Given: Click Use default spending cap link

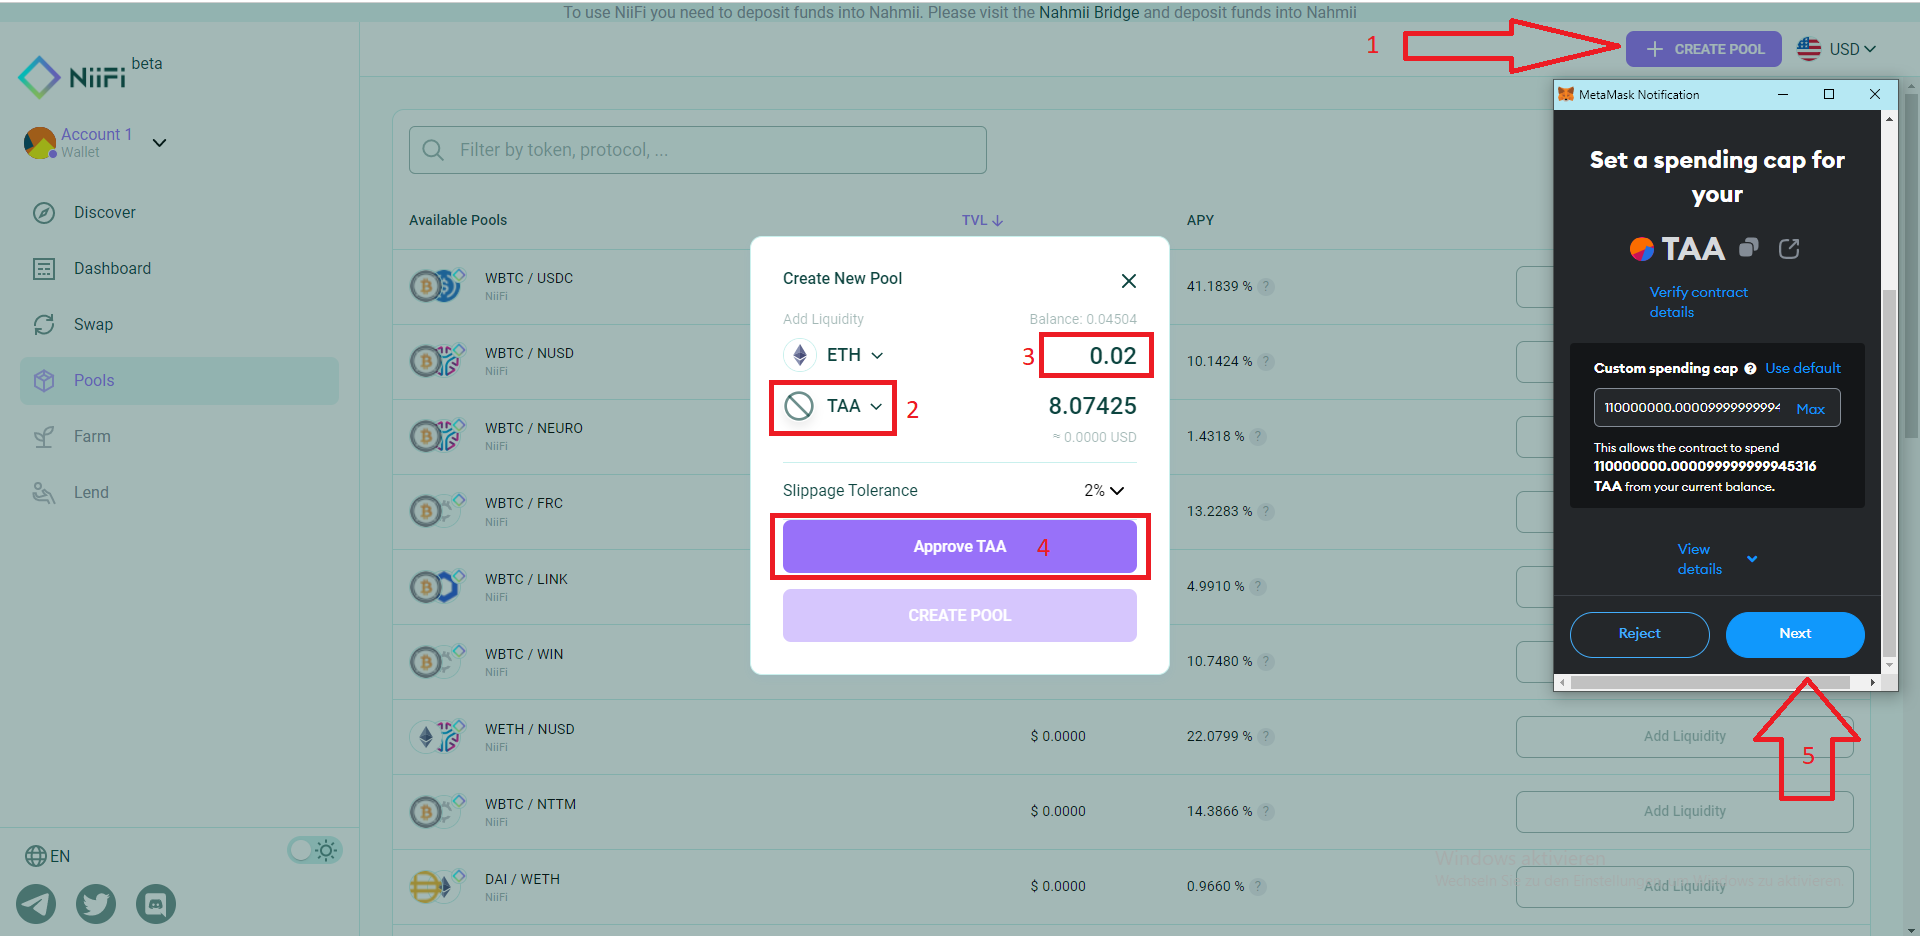Looking at the screenshot, I should click(1802, 368).
